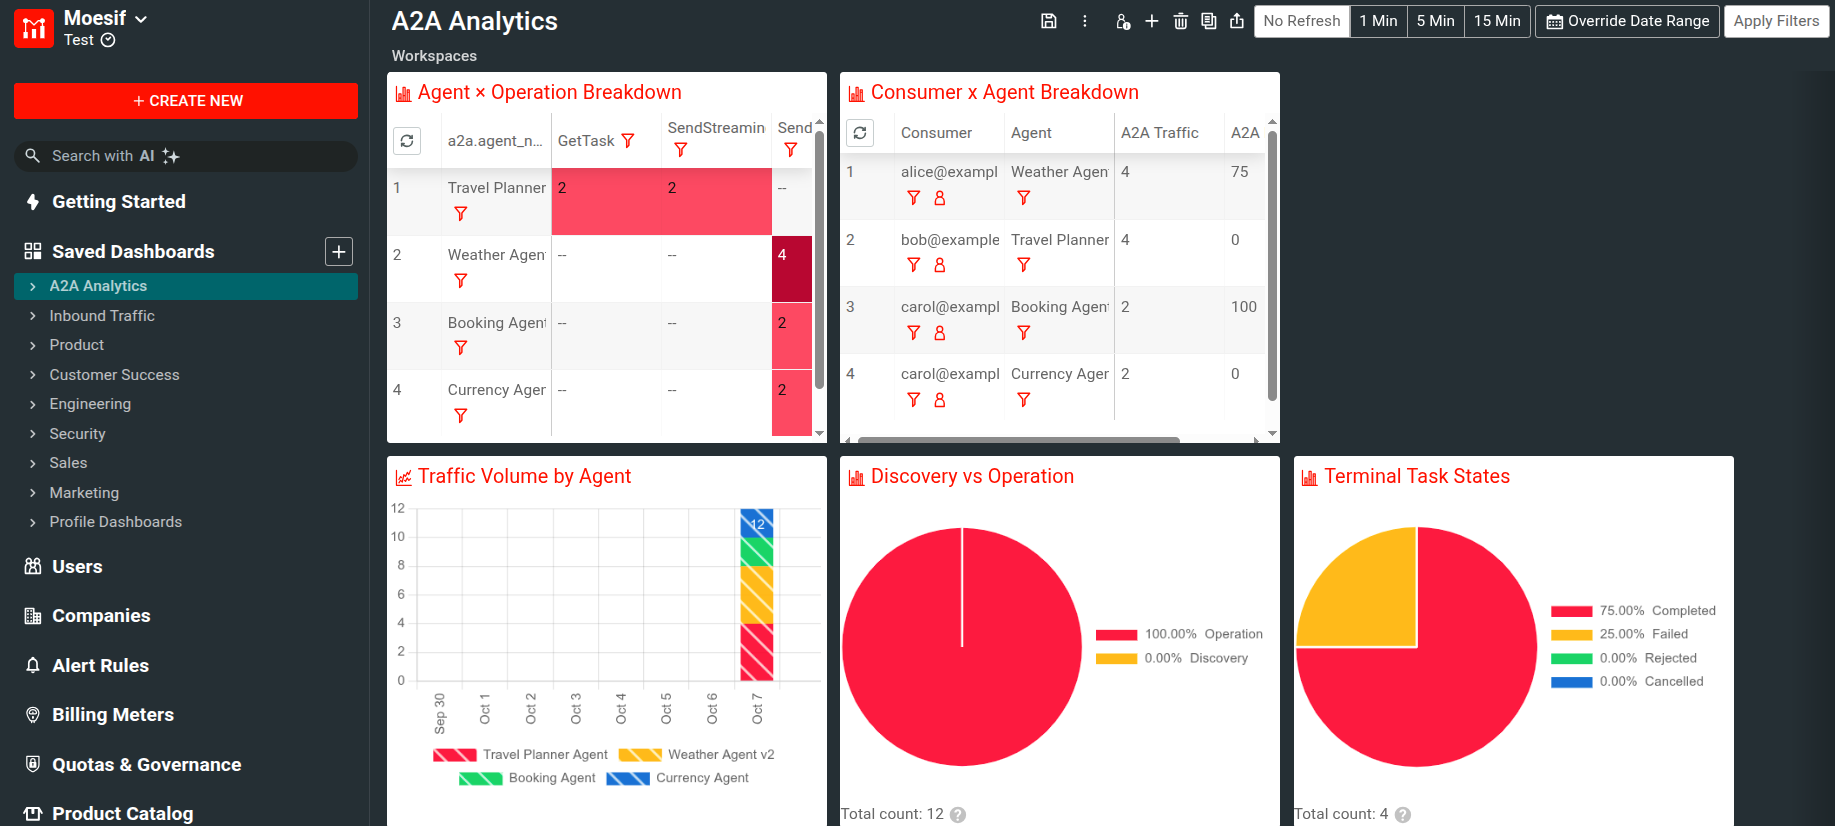Screen dimensions: 1835x826
Task: Toggle Weather Agent v2 legend series
Action: [696, 755]
